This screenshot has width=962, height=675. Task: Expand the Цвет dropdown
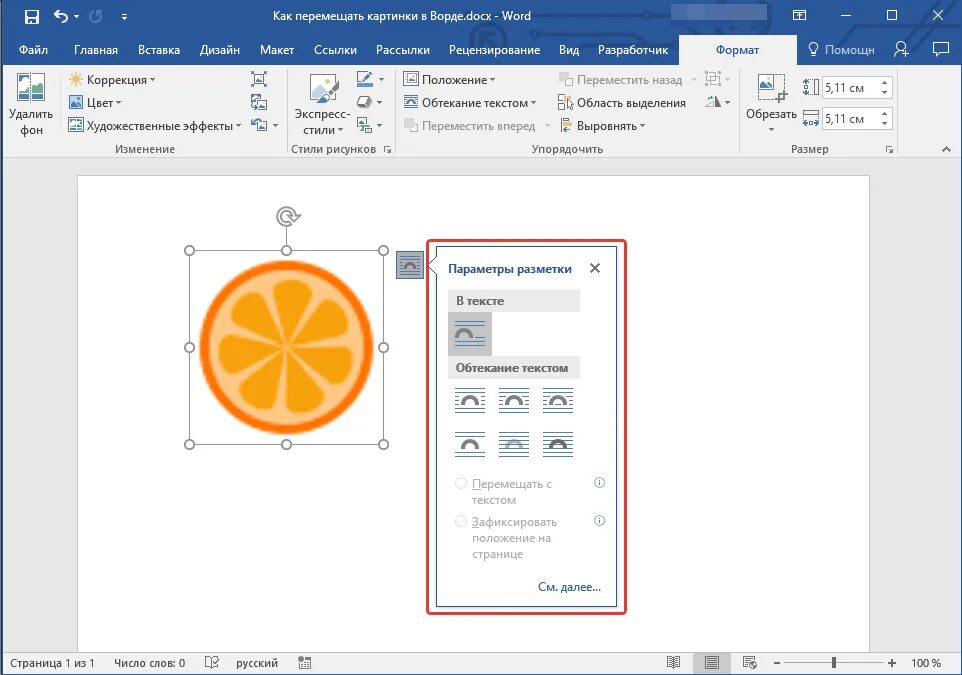coord(94,102)
